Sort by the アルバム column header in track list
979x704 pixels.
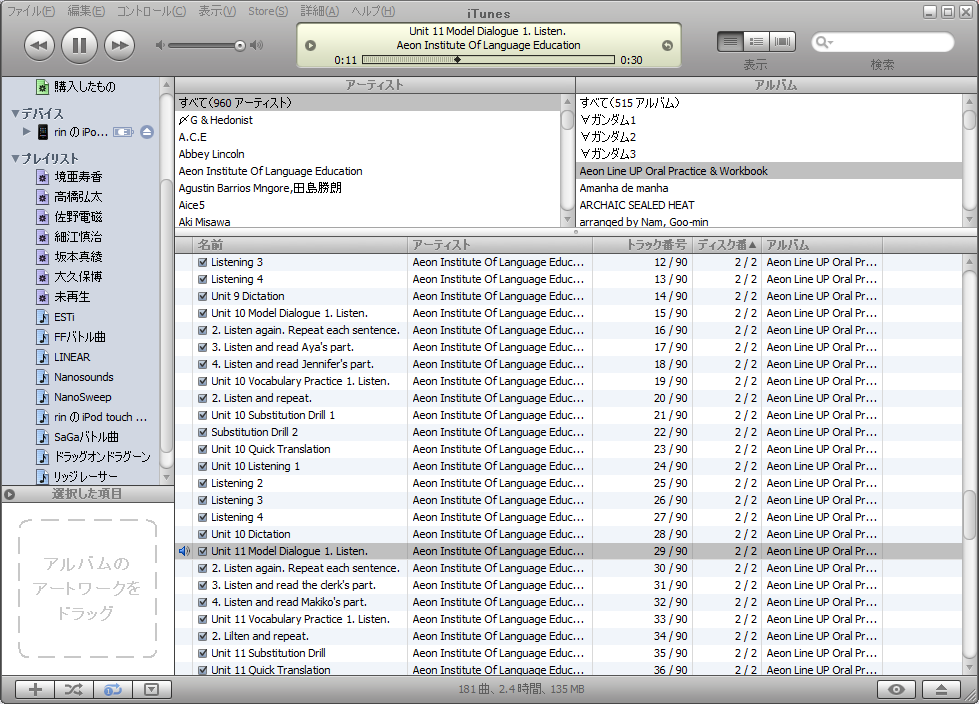coord(822,245)
